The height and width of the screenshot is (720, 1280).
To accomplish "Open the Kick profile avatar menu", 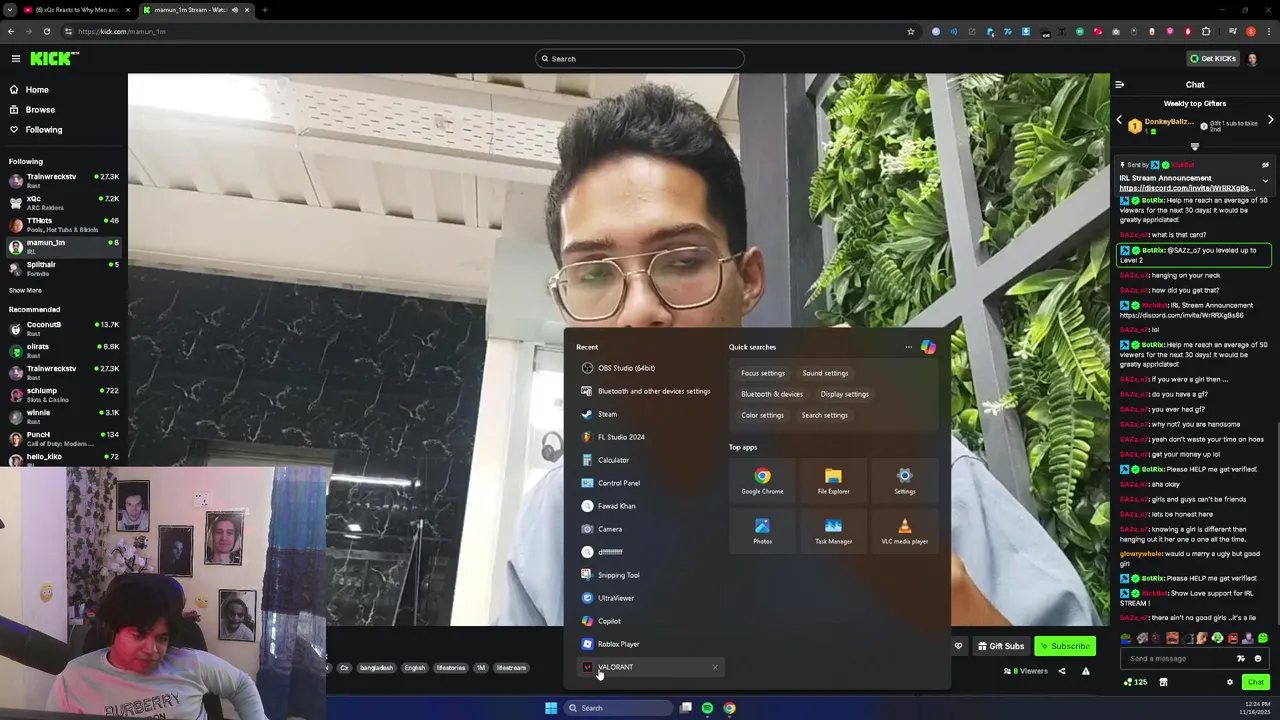I will point(1253,59).
